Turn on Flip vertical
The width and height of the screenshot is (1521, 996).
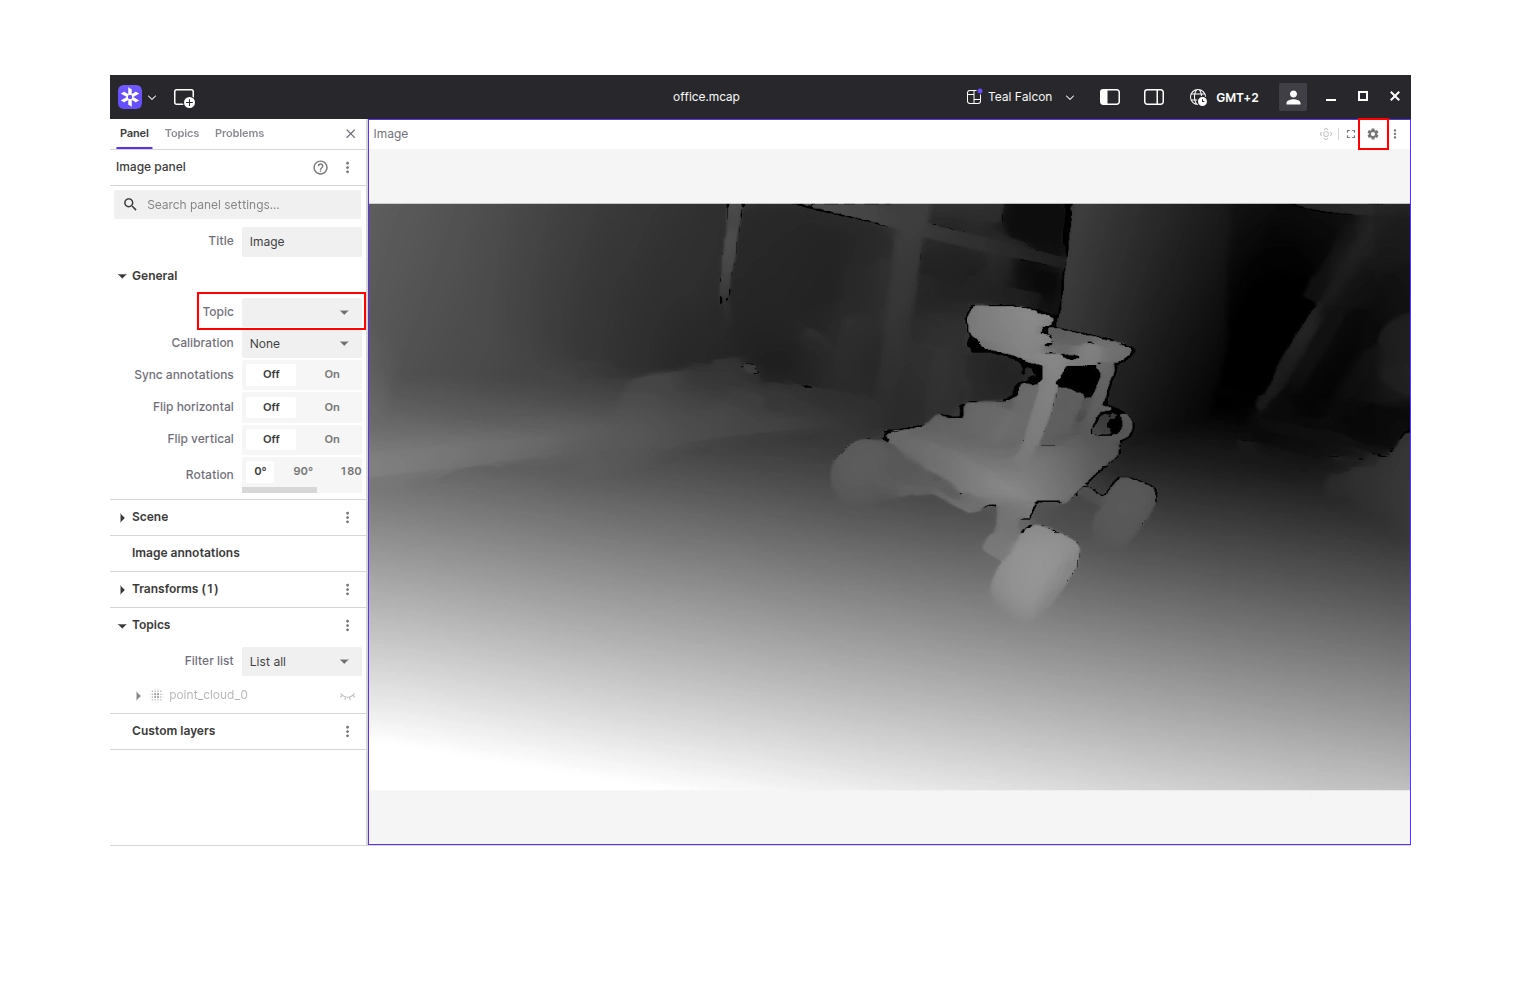pos(331,438)
